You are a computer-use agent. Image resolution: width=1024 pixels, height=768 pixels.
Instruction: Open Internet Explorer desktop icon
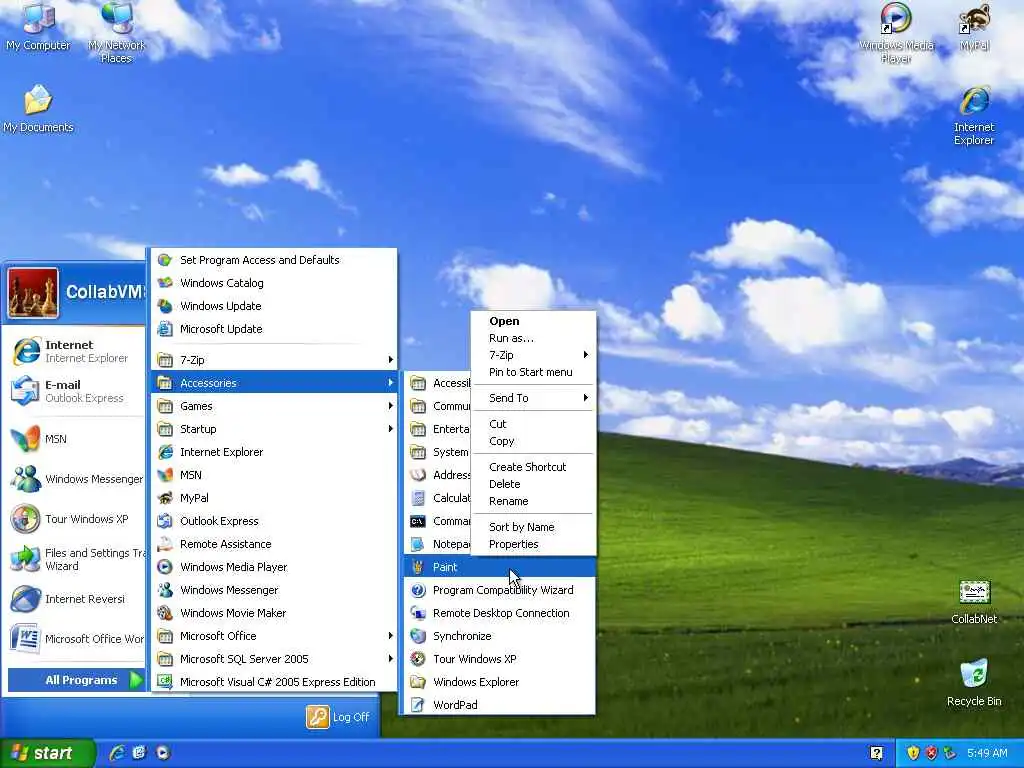click(974, 115)
